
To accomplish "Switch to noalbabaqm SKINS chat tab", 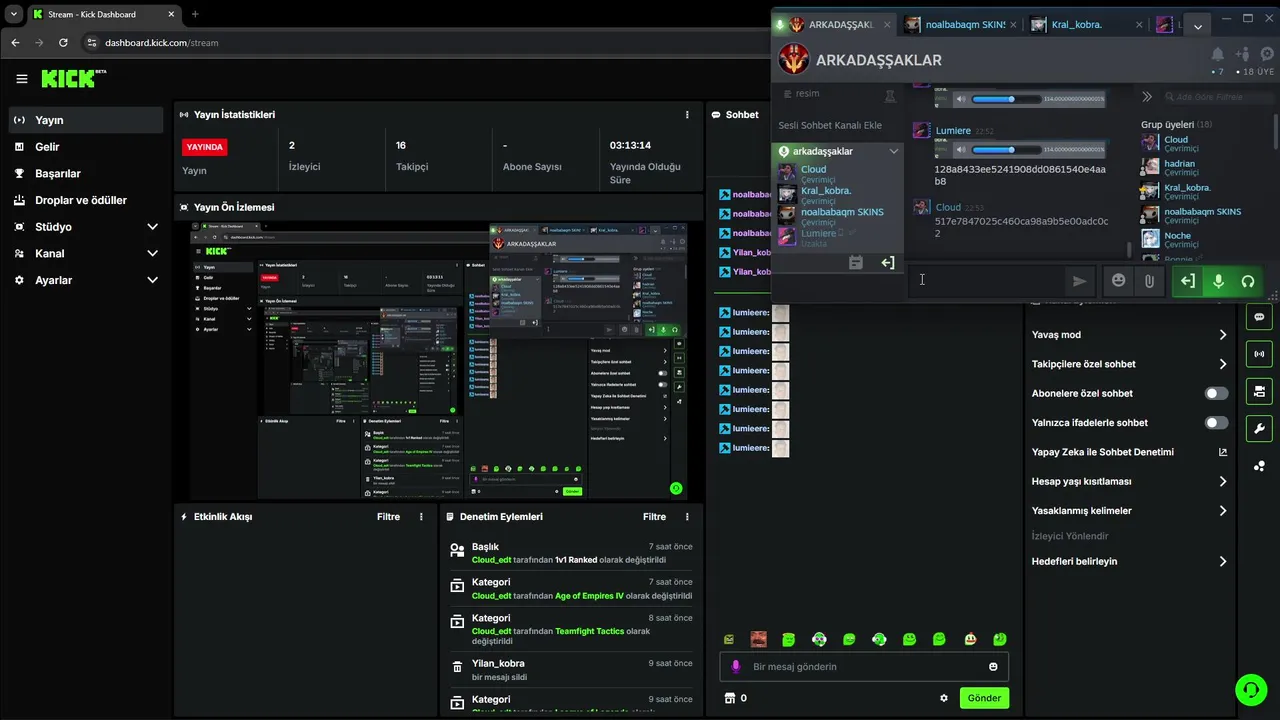I will point(959,24).
